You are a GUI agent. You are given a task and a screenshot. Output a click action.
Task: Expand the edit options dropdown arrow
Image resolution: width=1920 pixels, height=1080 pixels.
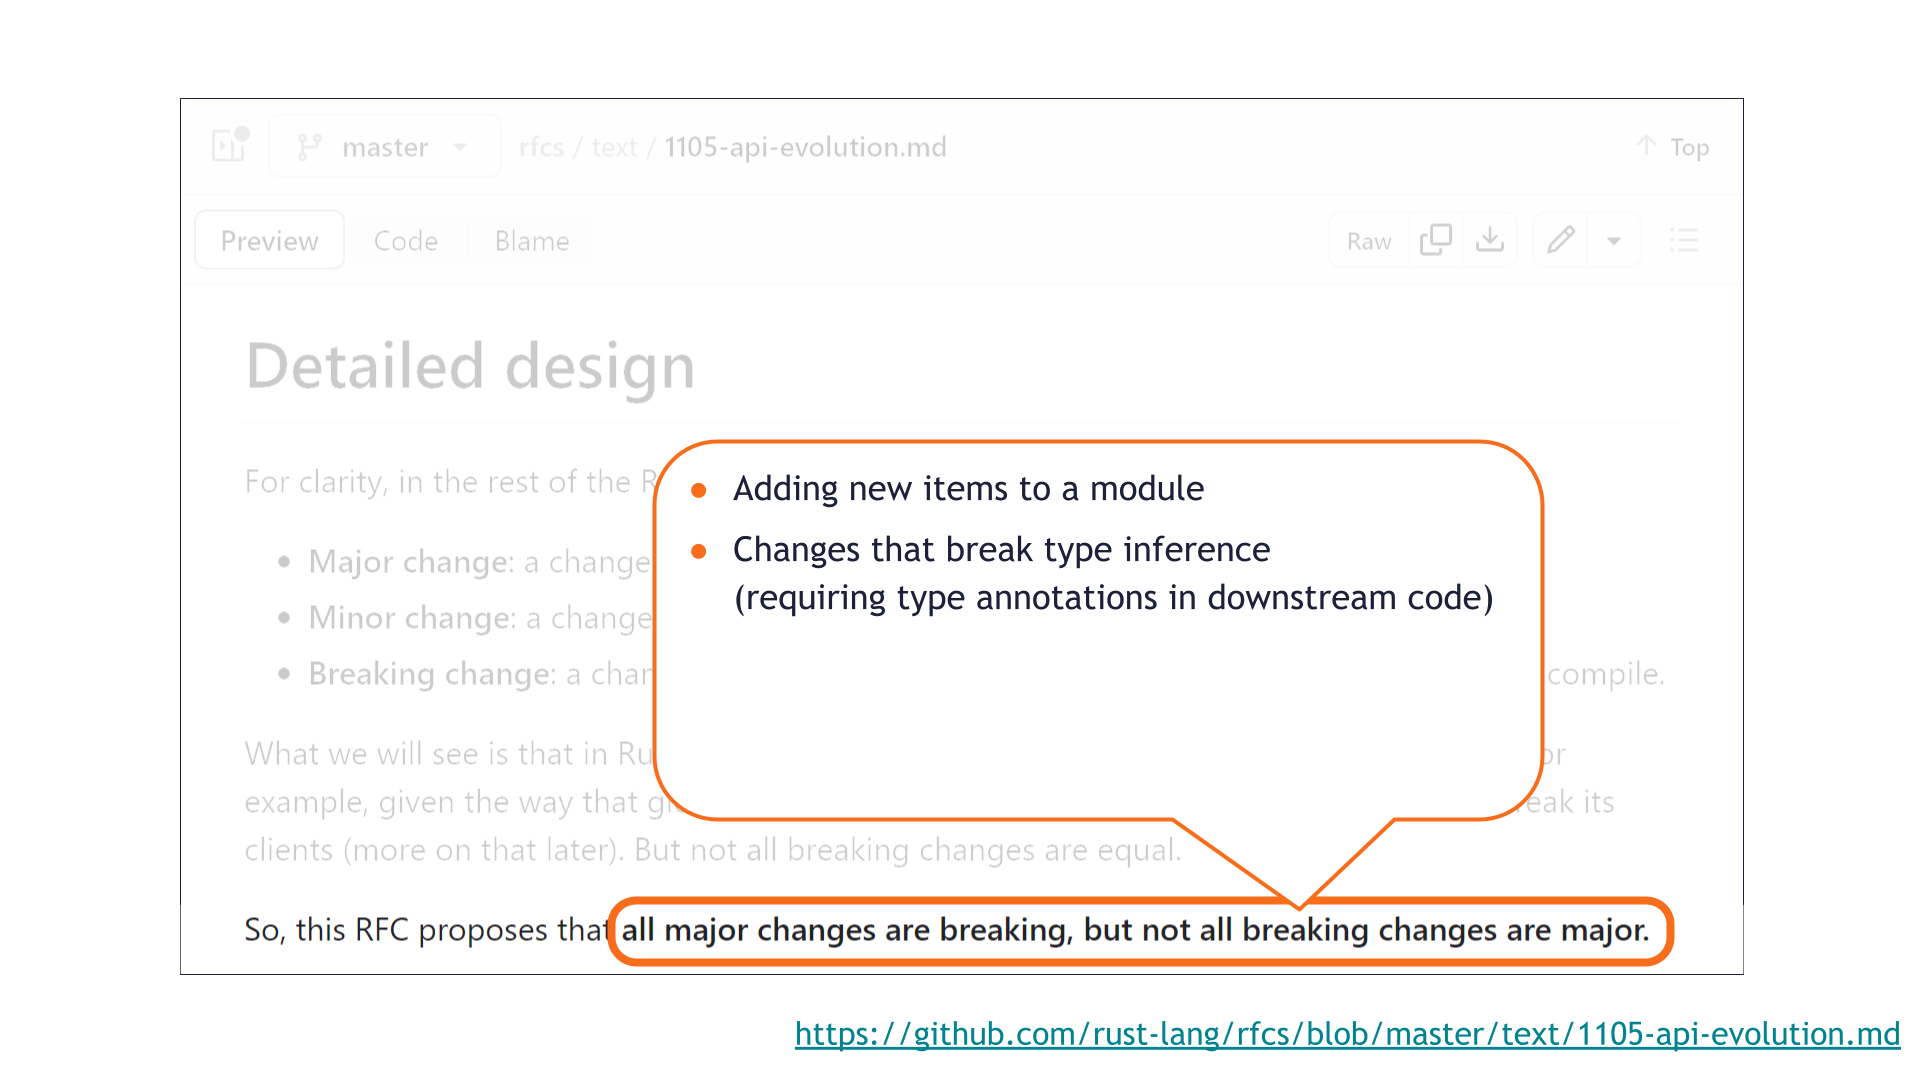[1614, 240]
